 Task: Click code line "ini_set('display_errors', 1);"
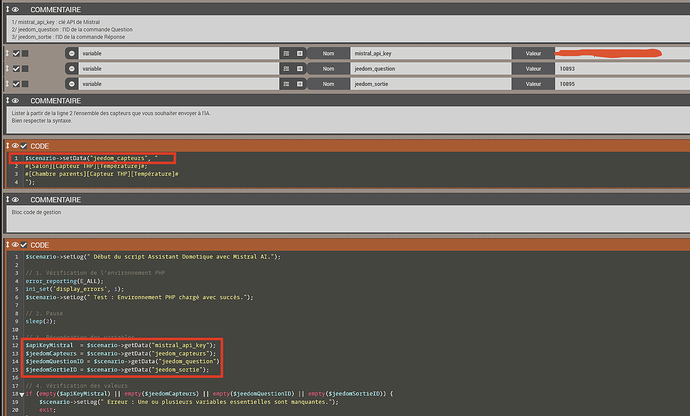74,289
